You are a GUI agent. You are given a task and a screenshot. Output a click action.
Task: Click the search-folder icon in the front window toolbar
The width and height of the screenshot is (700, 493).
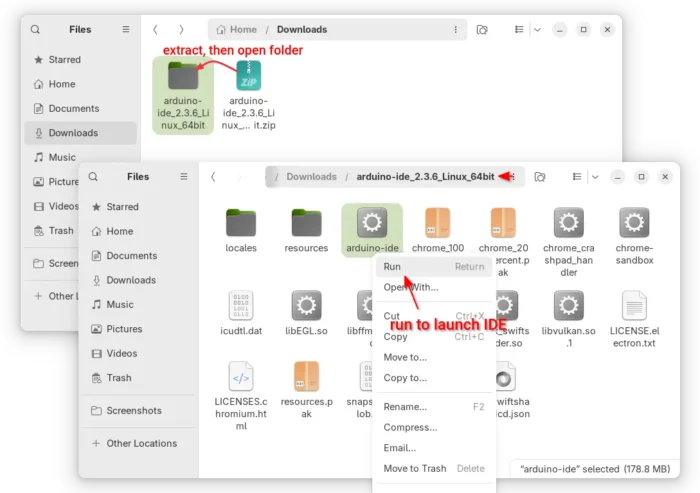click(x=540, y=177)
